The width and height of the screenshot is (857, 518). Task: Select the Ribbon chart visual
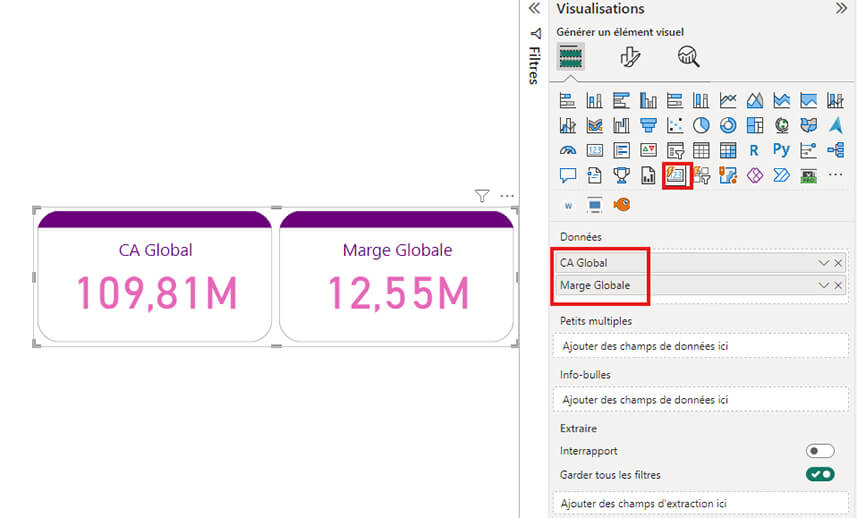click(x=595, y=126)
